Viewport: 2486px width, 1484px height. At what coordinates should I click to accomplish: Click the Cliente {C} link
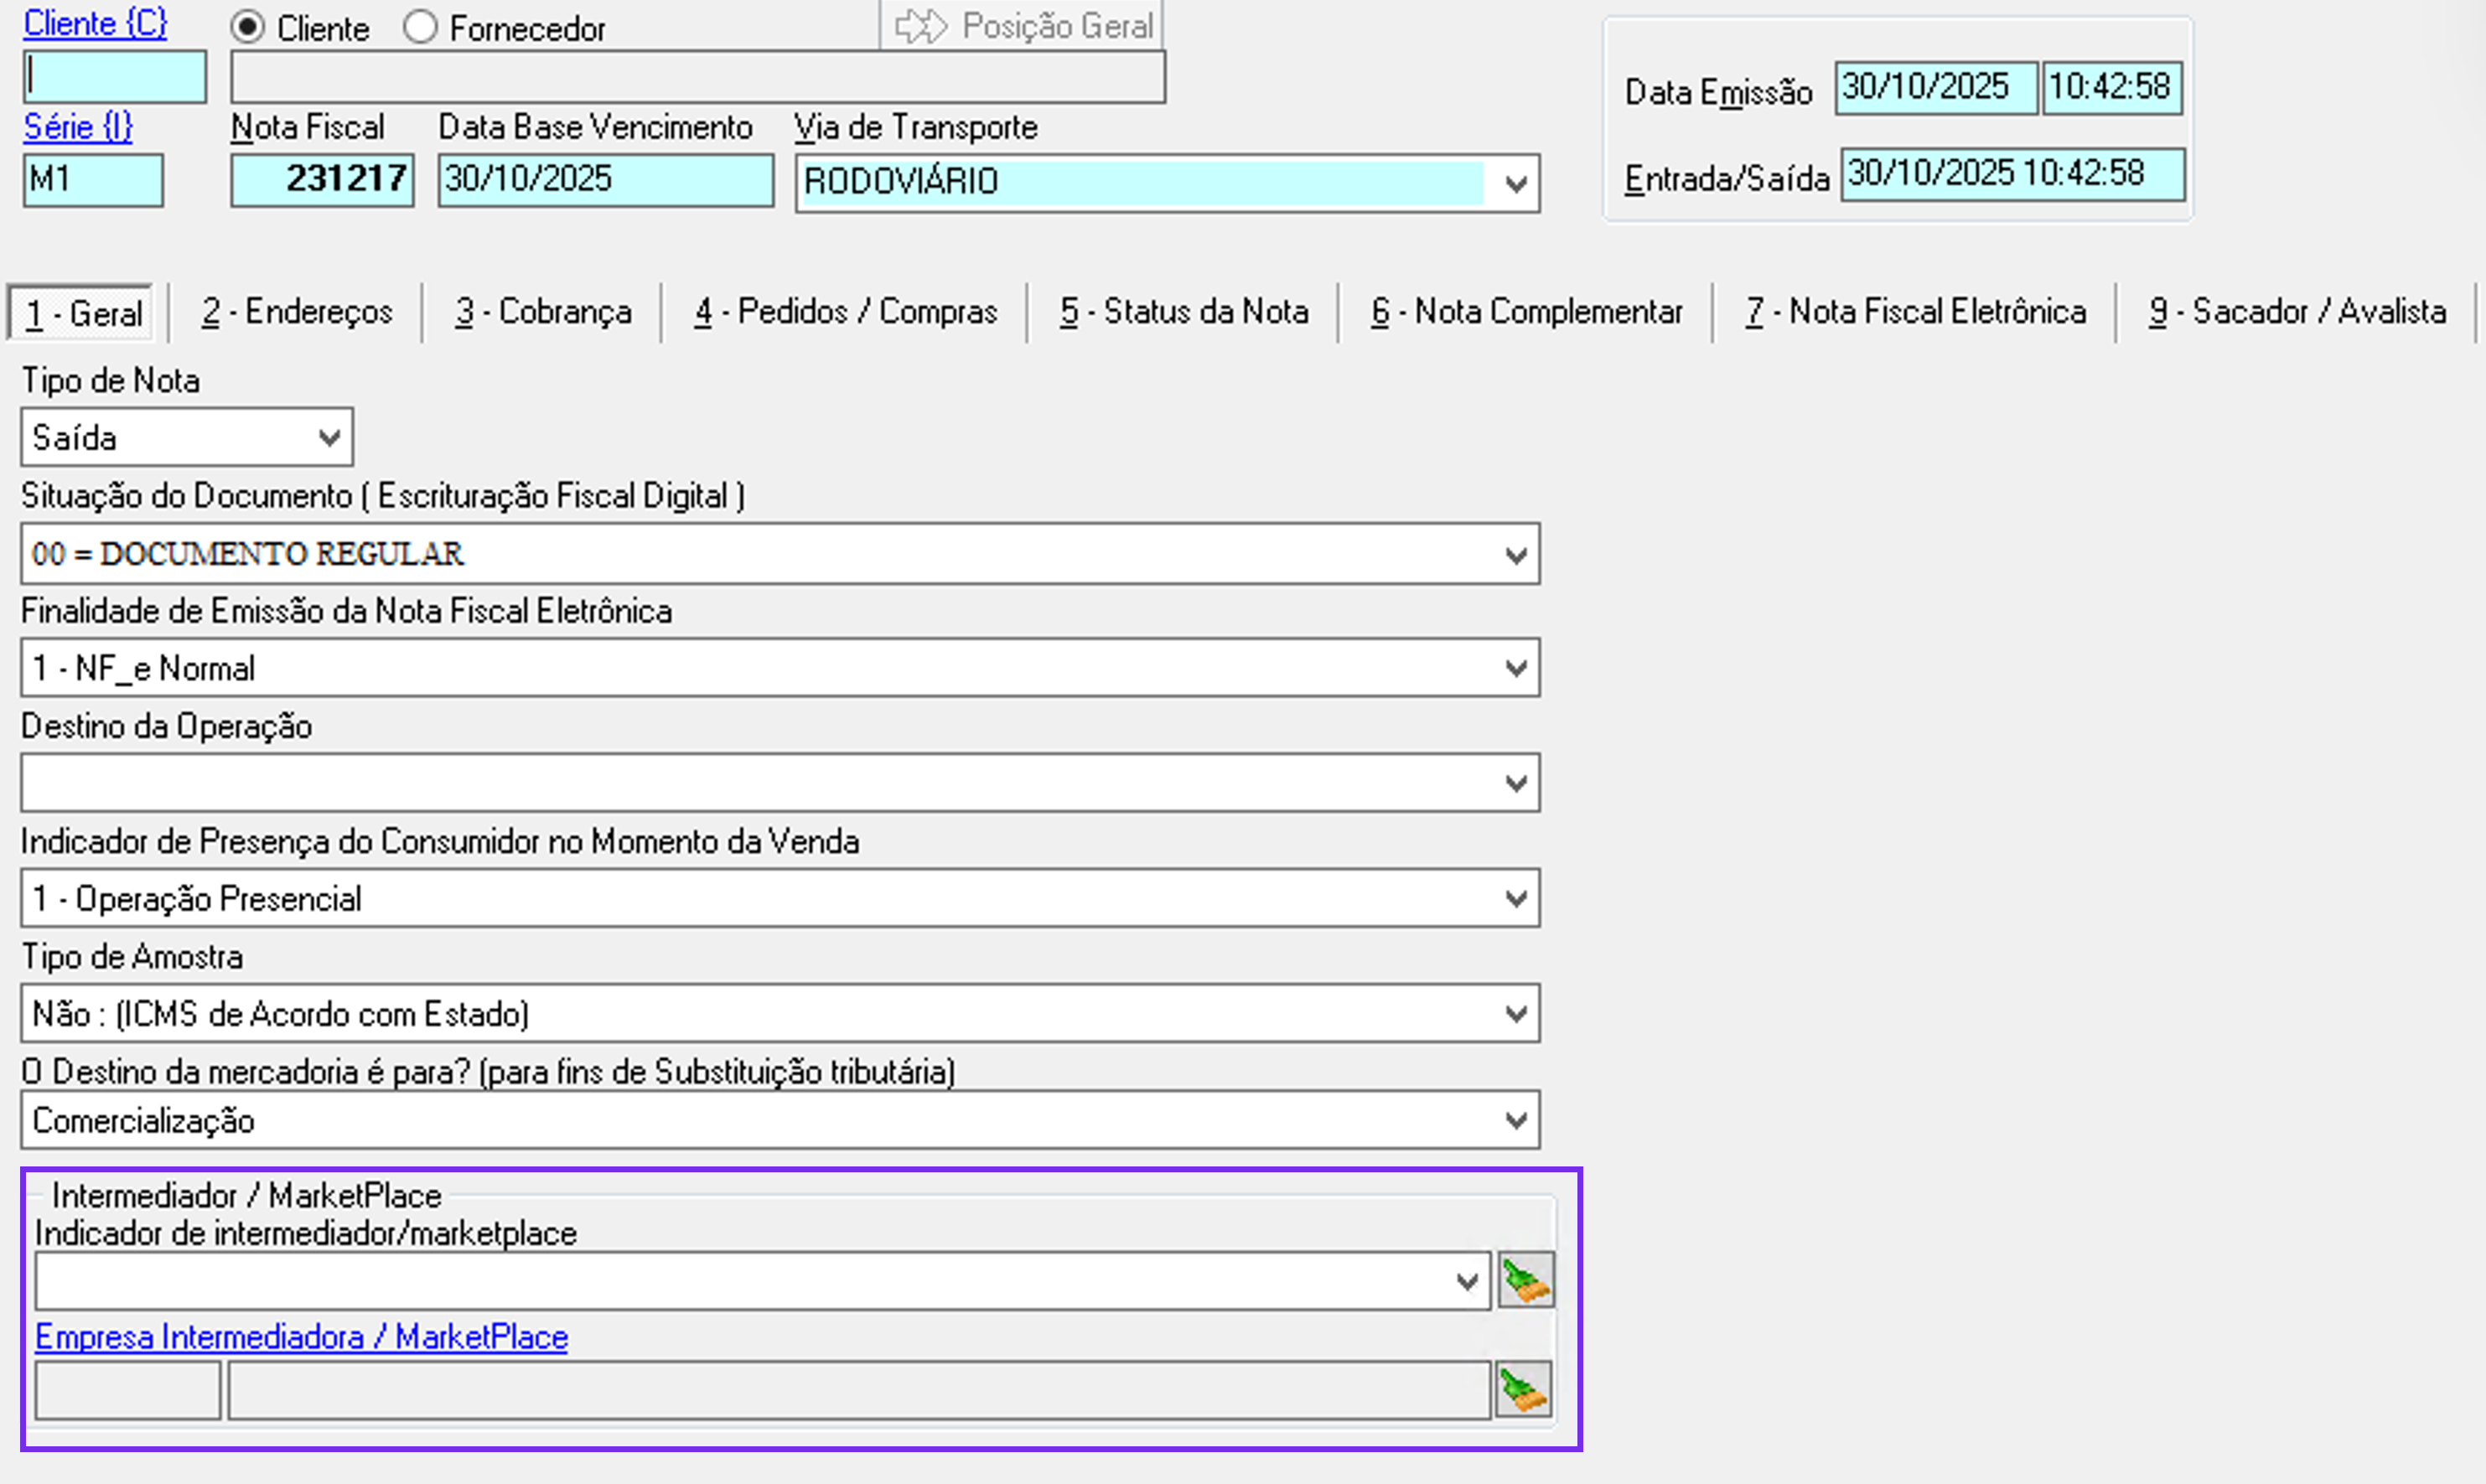click(x=95, y=23)
